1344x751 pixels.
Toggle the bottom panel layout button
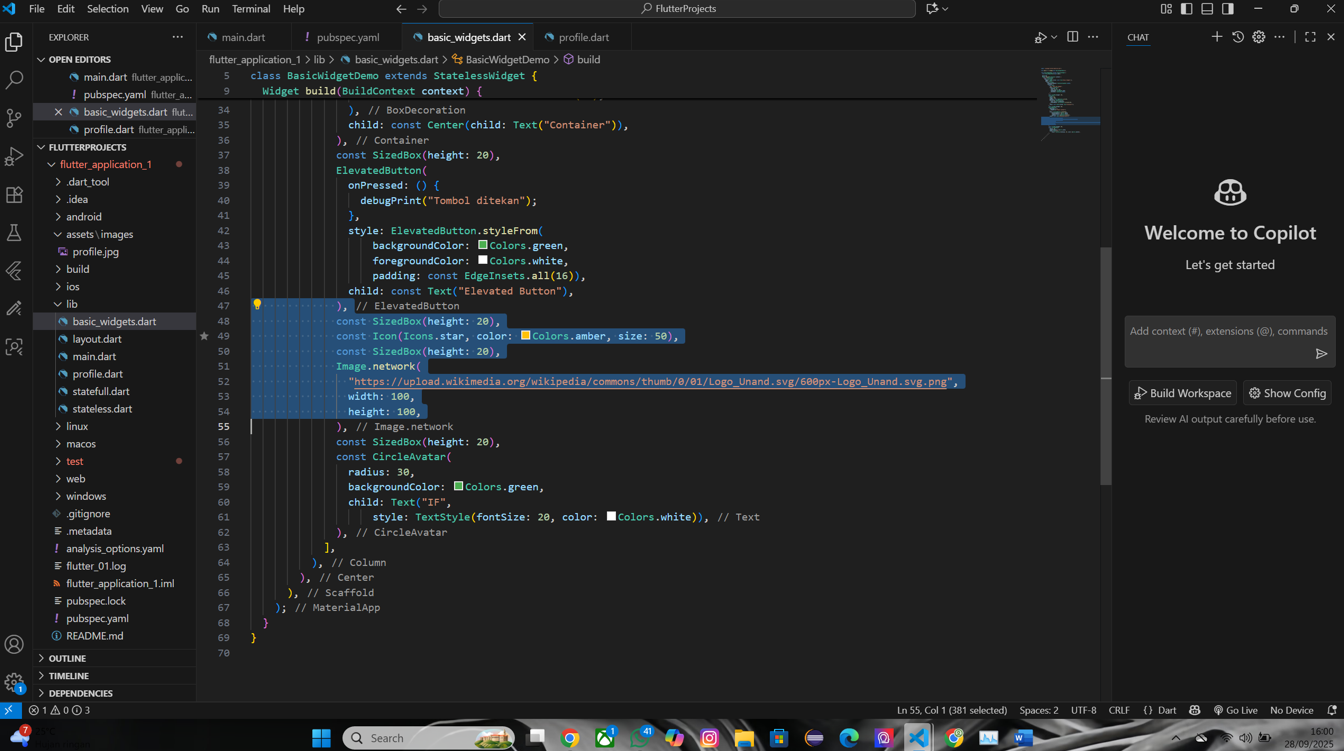click(x=1207, y=9)
